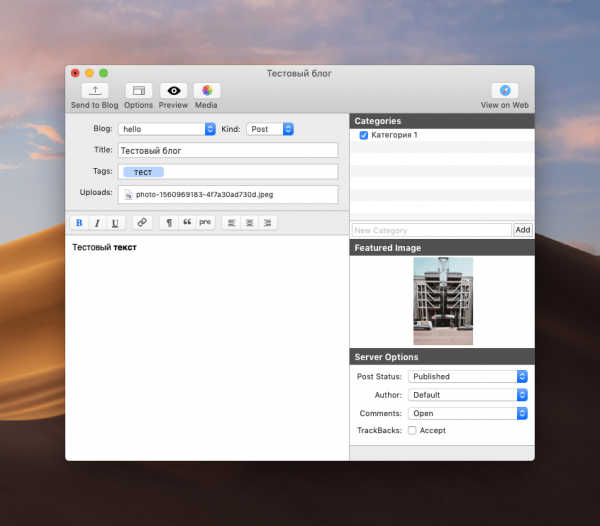Open the Author dropdown showing Default
This screenshot has width=600, height=526.
pyautogui.click(x=468, y=395)
